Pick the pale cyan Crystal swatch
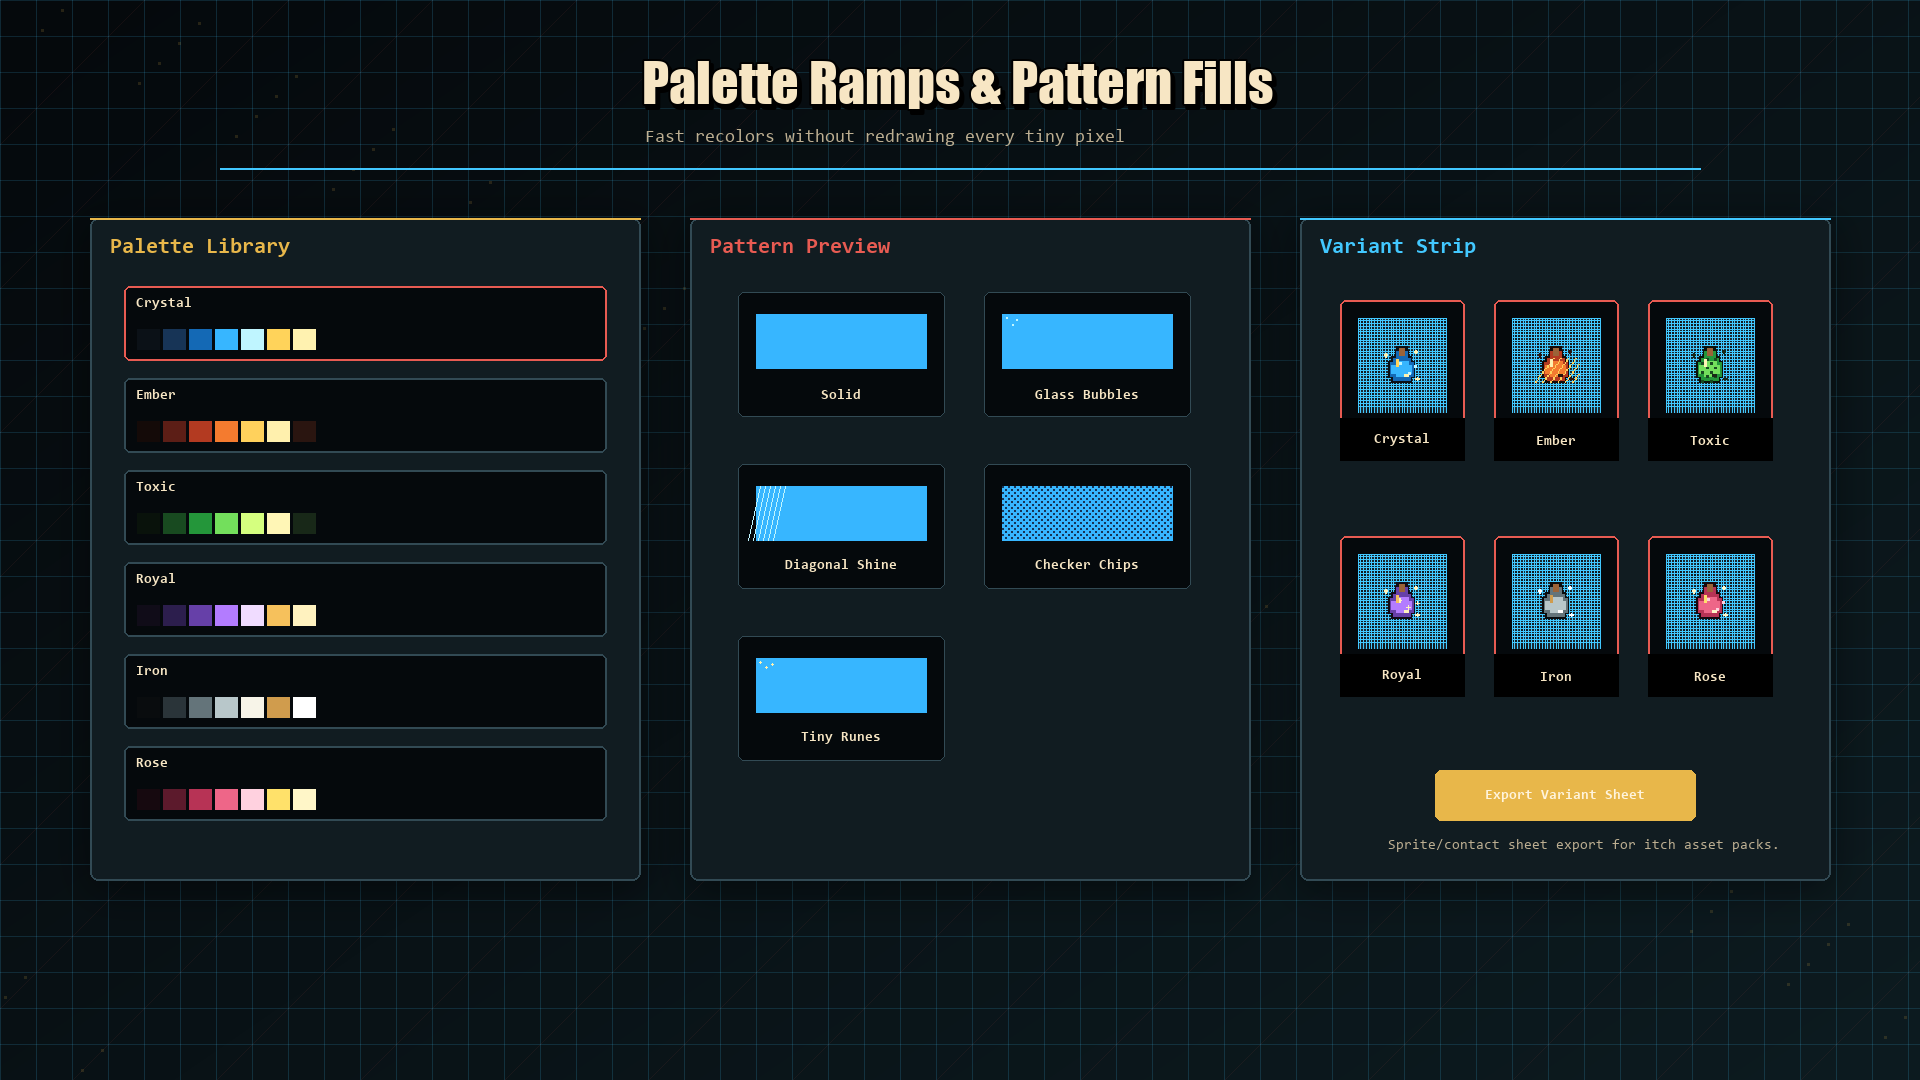Screen dimensions: 1920x1080 [252, 340]
